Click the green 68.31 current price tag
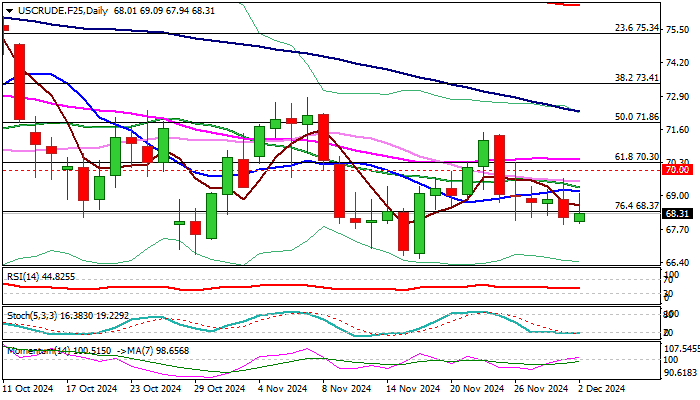Image resolution: width=700 pixels, height=400 pixels. [676, 213]
